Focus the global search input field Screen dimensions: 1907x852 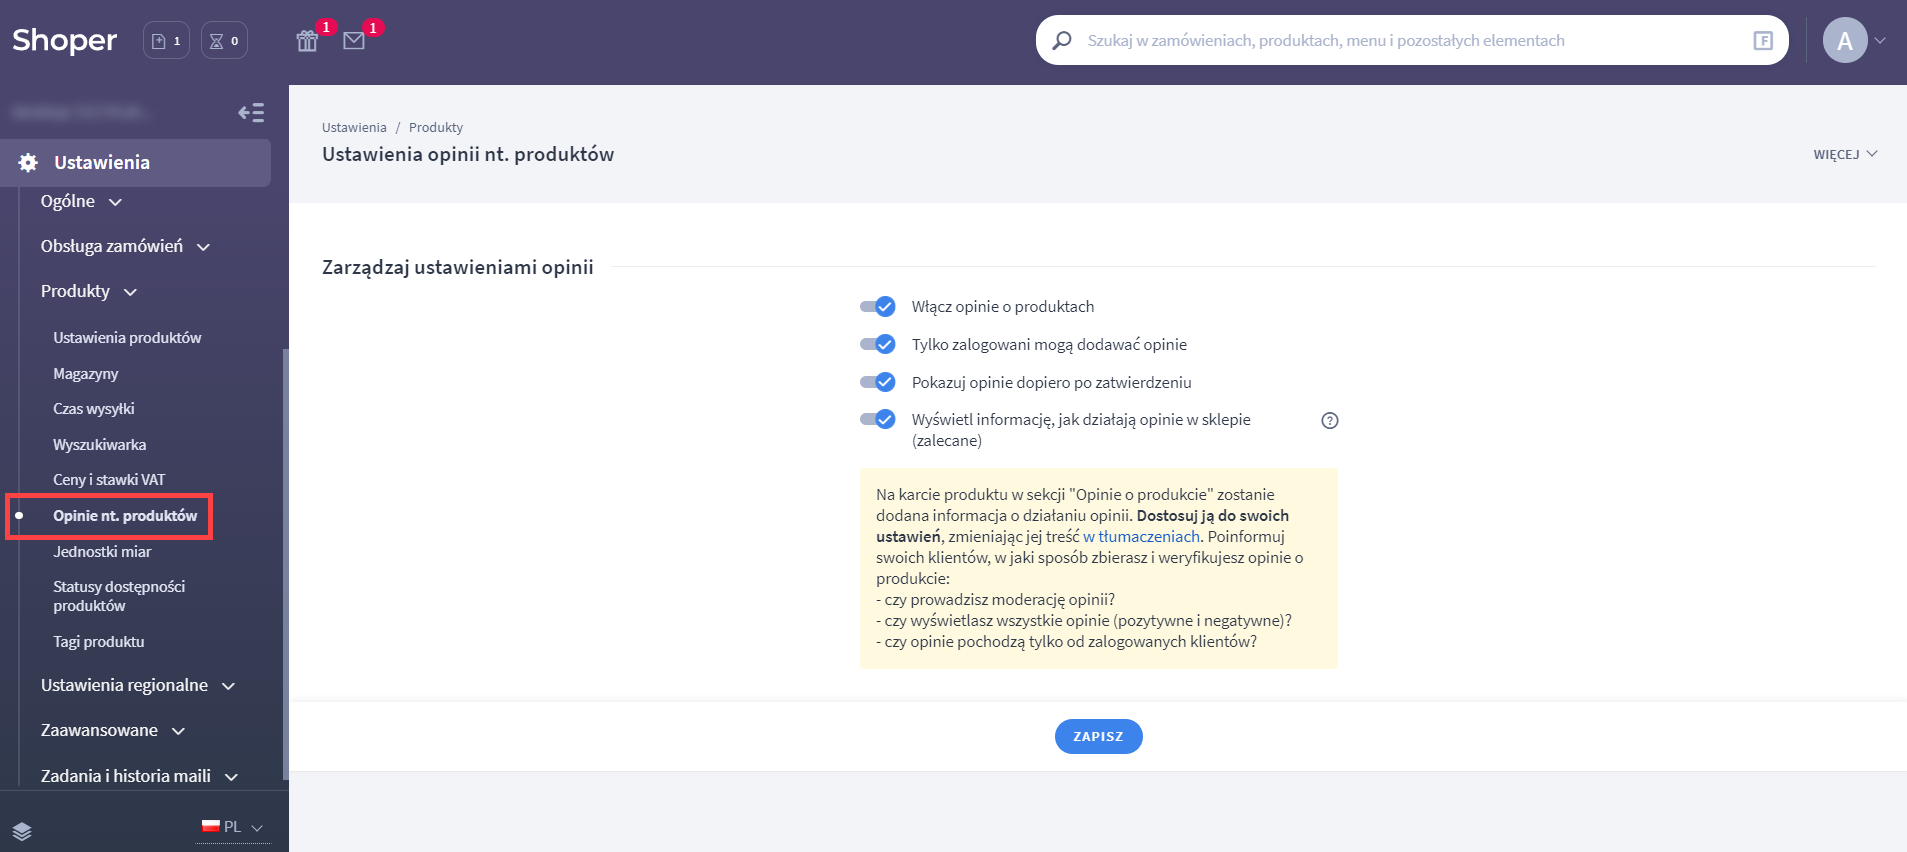pyautogui.click(x=1412, y=40)
